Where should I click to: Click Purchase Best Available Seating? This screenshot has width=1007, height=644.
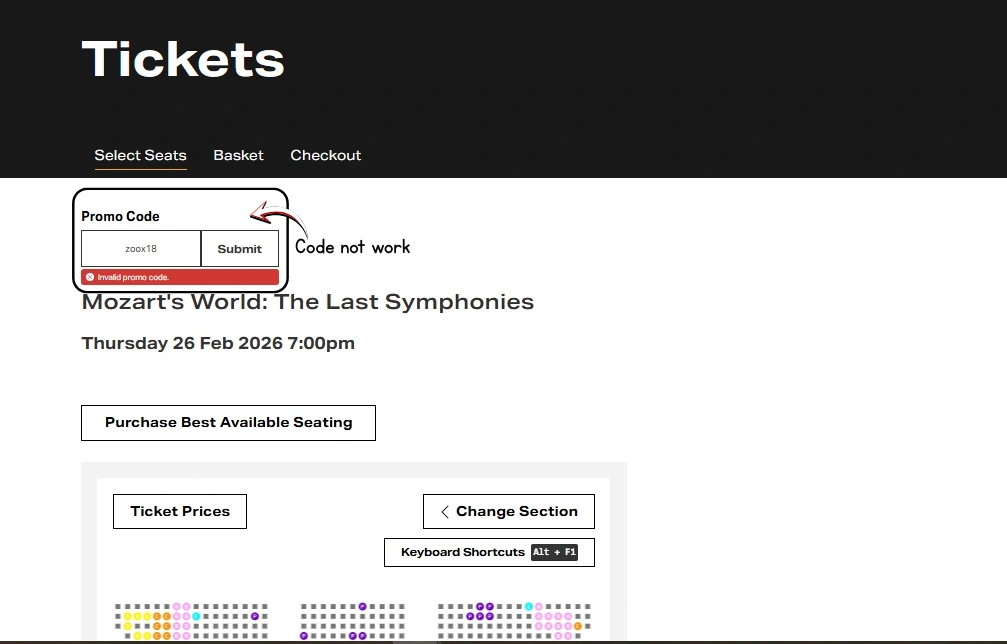(x=228, y=422)
